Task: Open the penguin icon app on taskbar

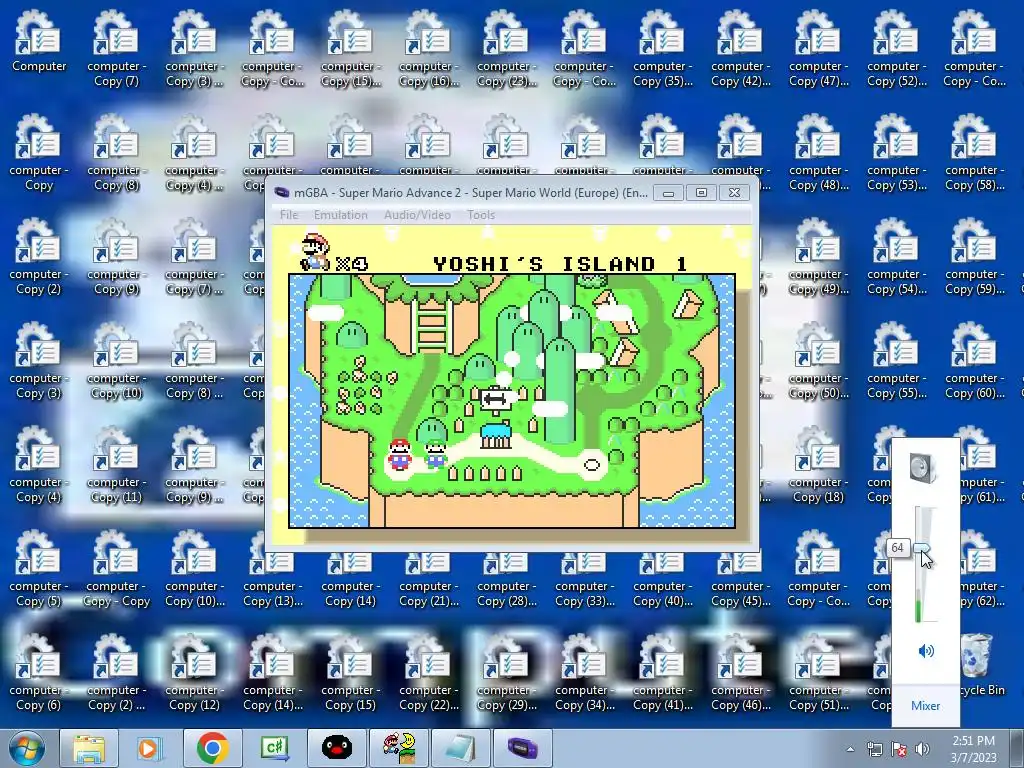Action: (x=336, y=748)
